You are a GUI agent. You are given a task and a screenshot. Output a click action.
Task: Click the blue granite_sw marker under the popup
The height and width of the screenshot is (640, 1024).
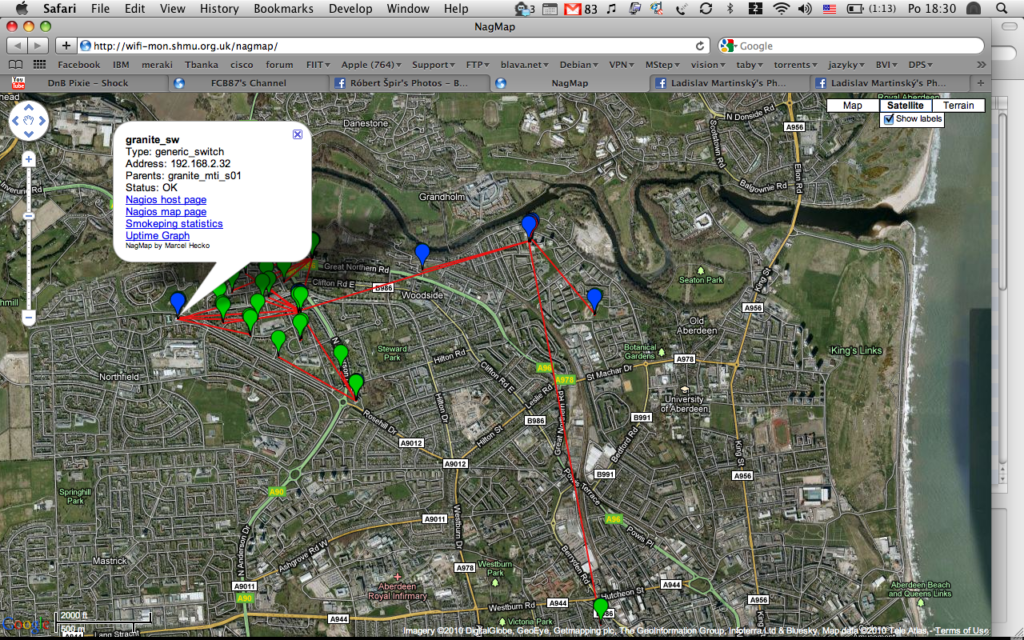point(178,305)
